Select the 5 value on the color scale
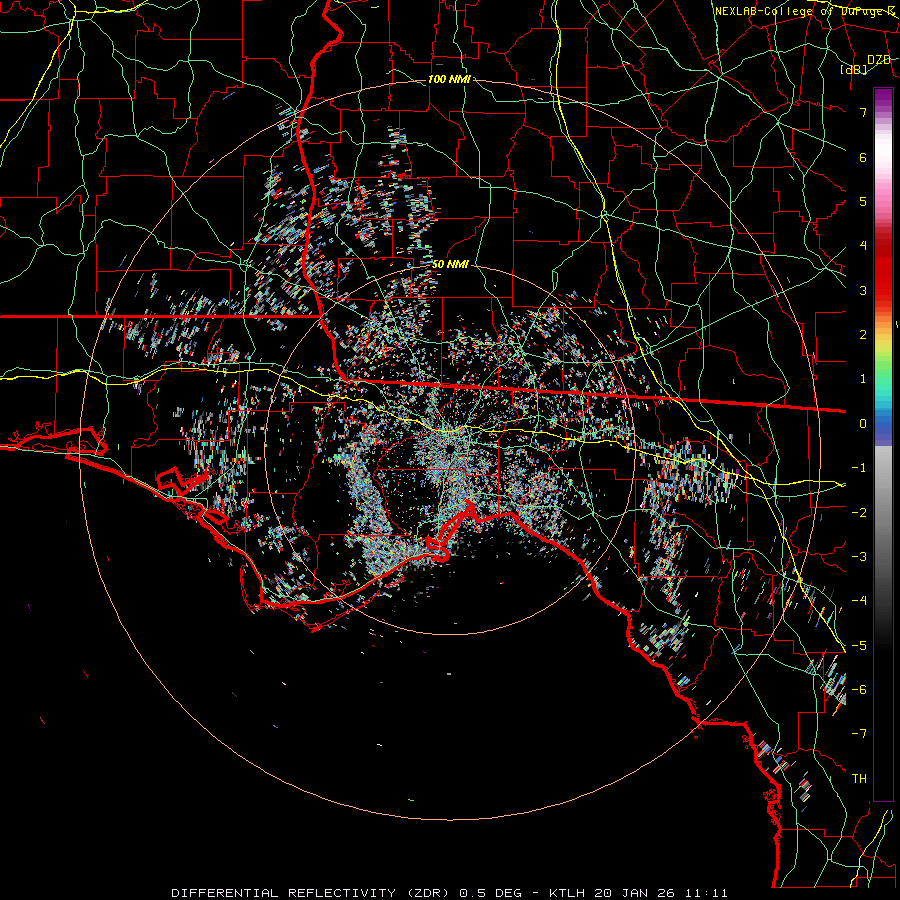The image size is (900, 900). click(x=863, y=201)
